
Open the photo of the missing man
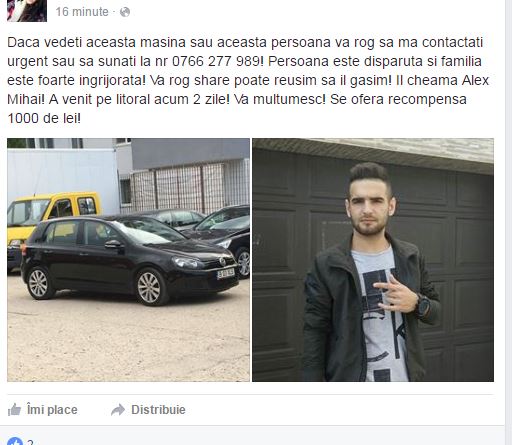tap(373, 260)
